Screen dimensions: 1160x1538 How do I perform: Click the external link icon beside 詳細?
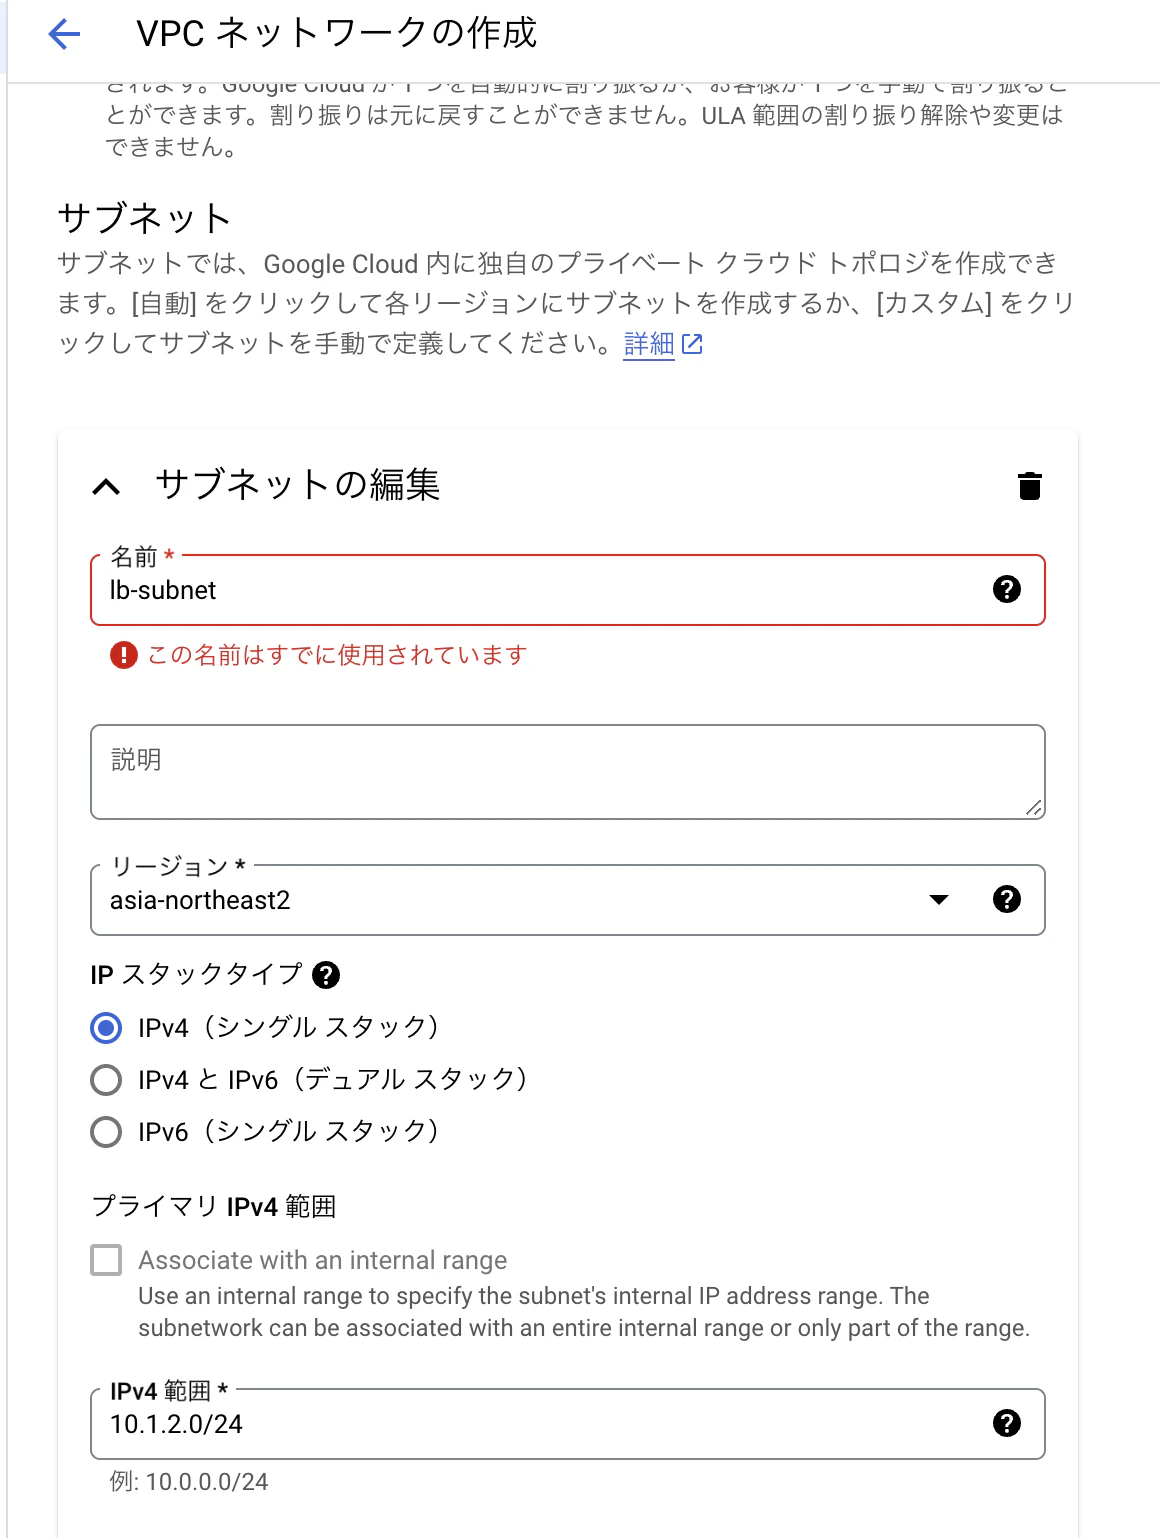click(x=693, y=344)
